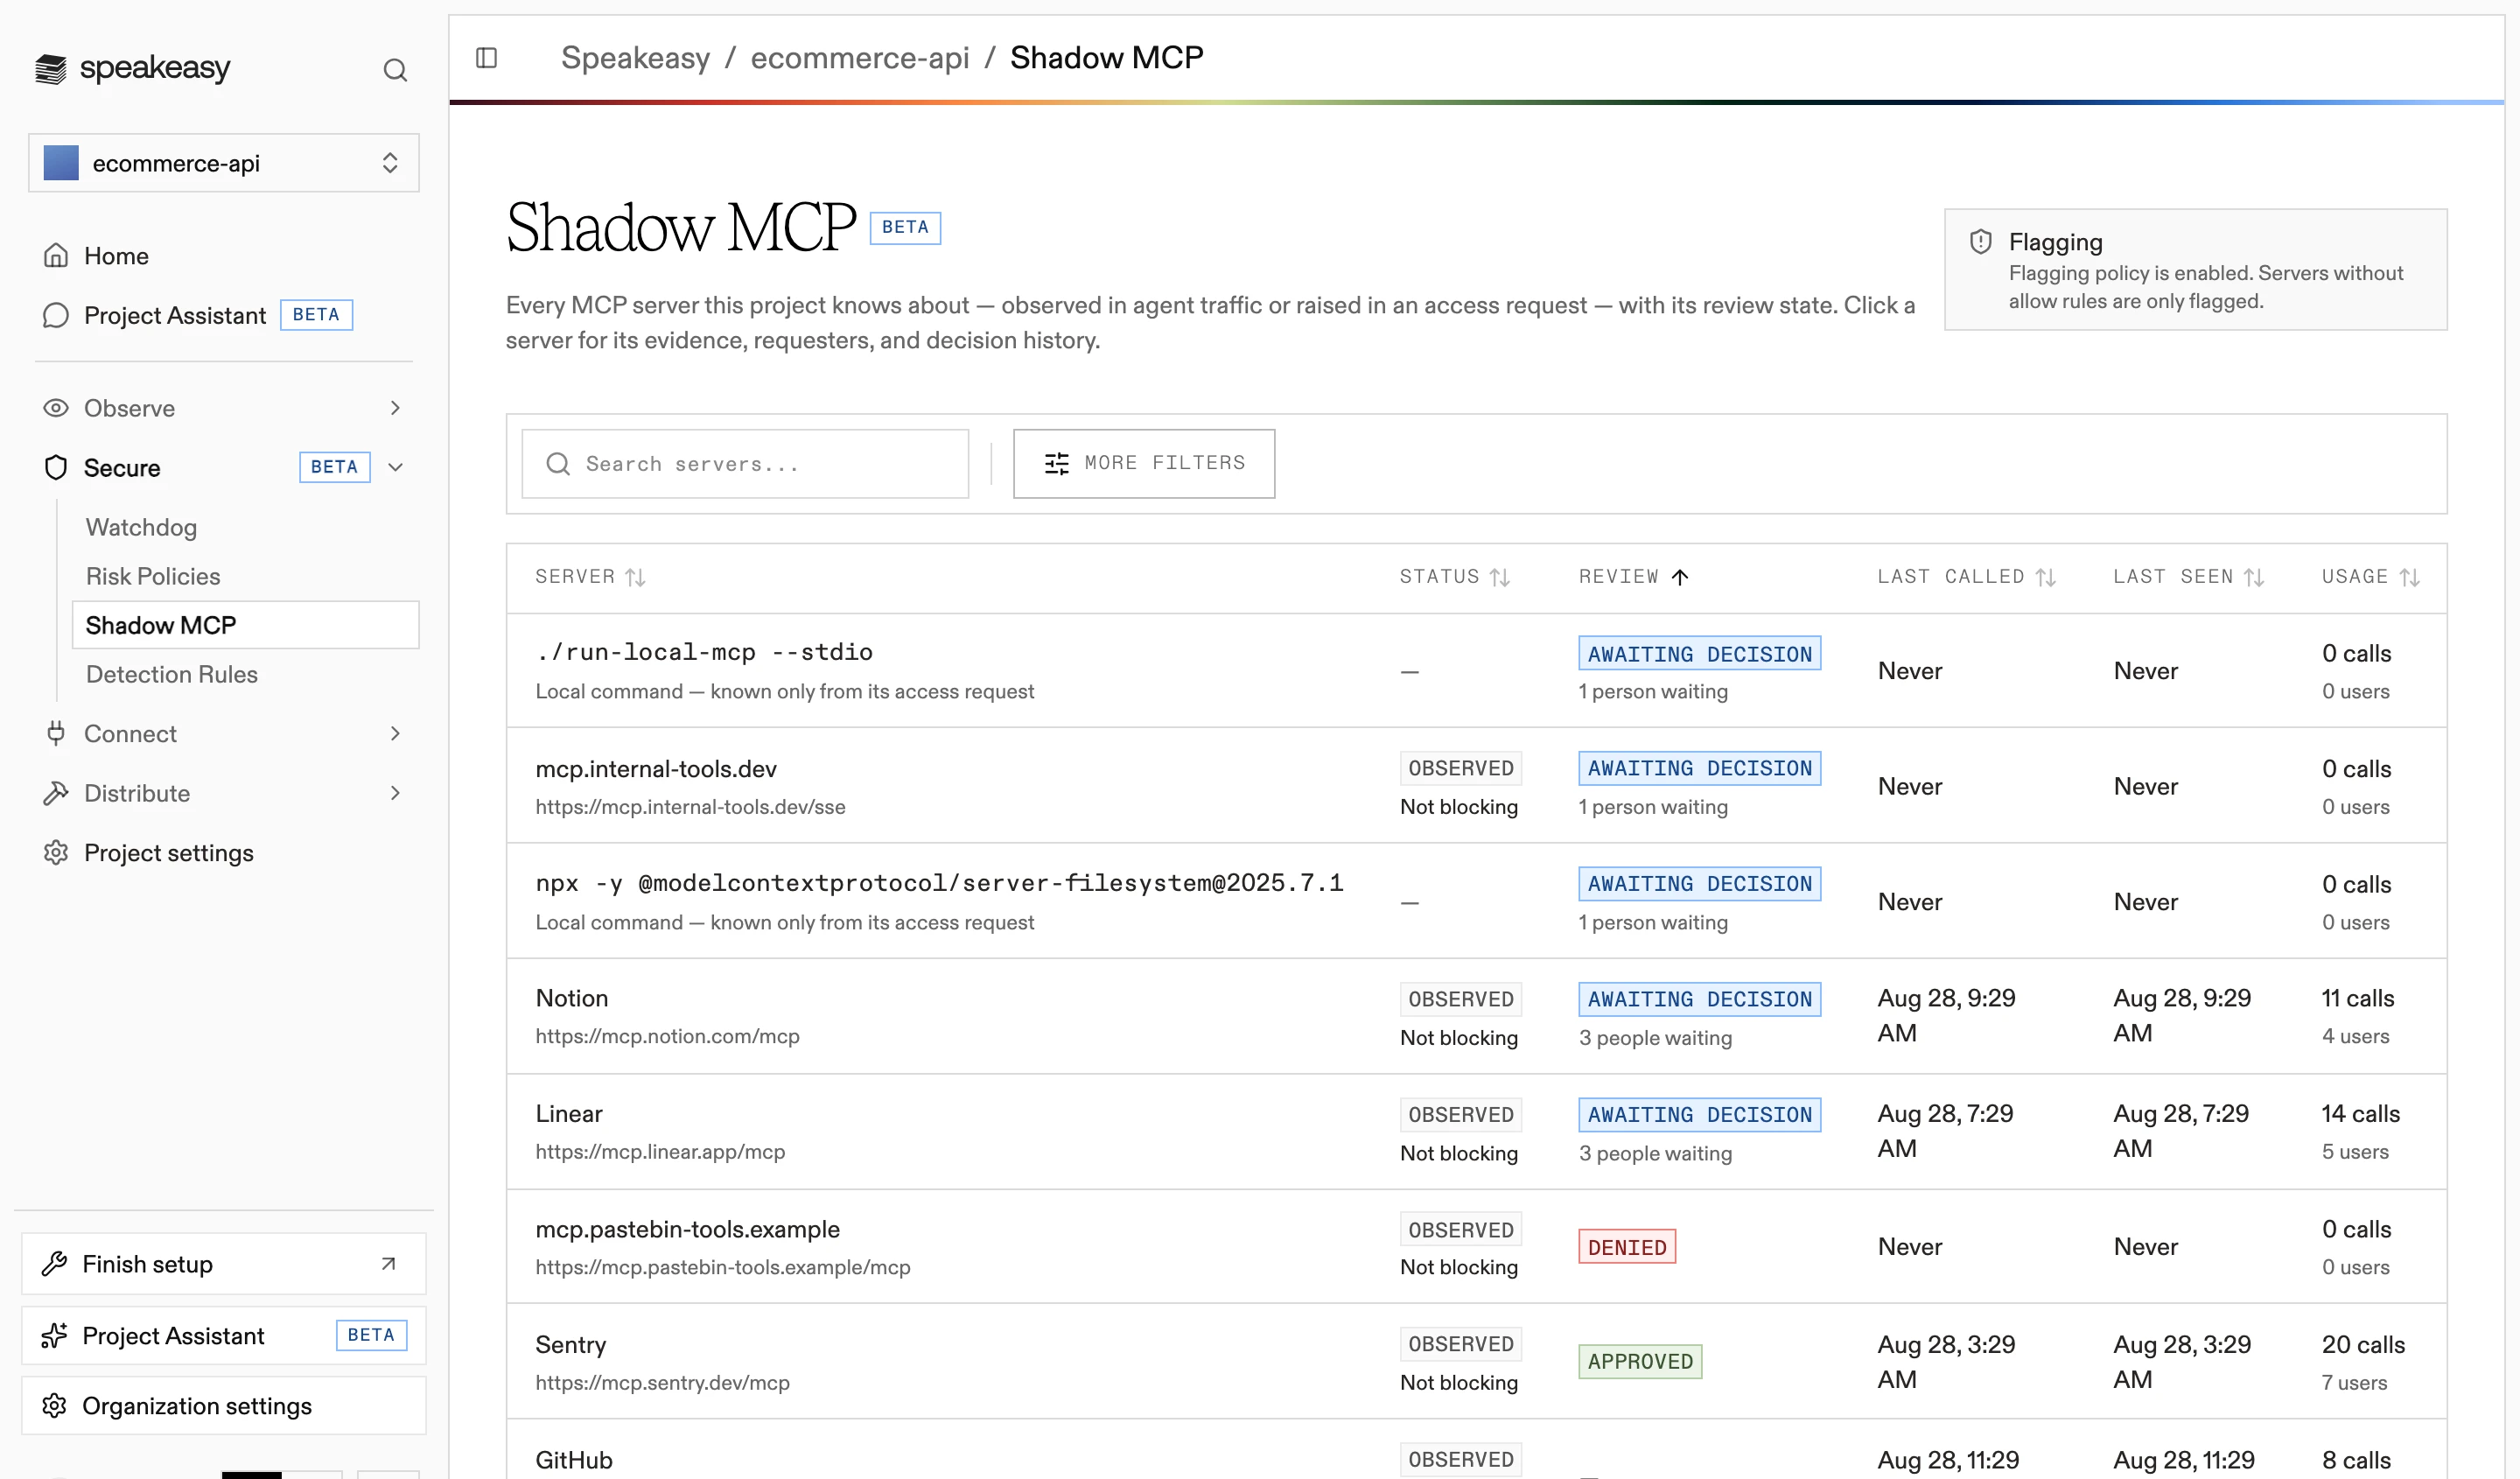Image resolution: width=2520 pixels, height=1479 pixels.
Task: Click '11 calls' in Notion row
Action: pyautogui.click(x=2358, y=998)
